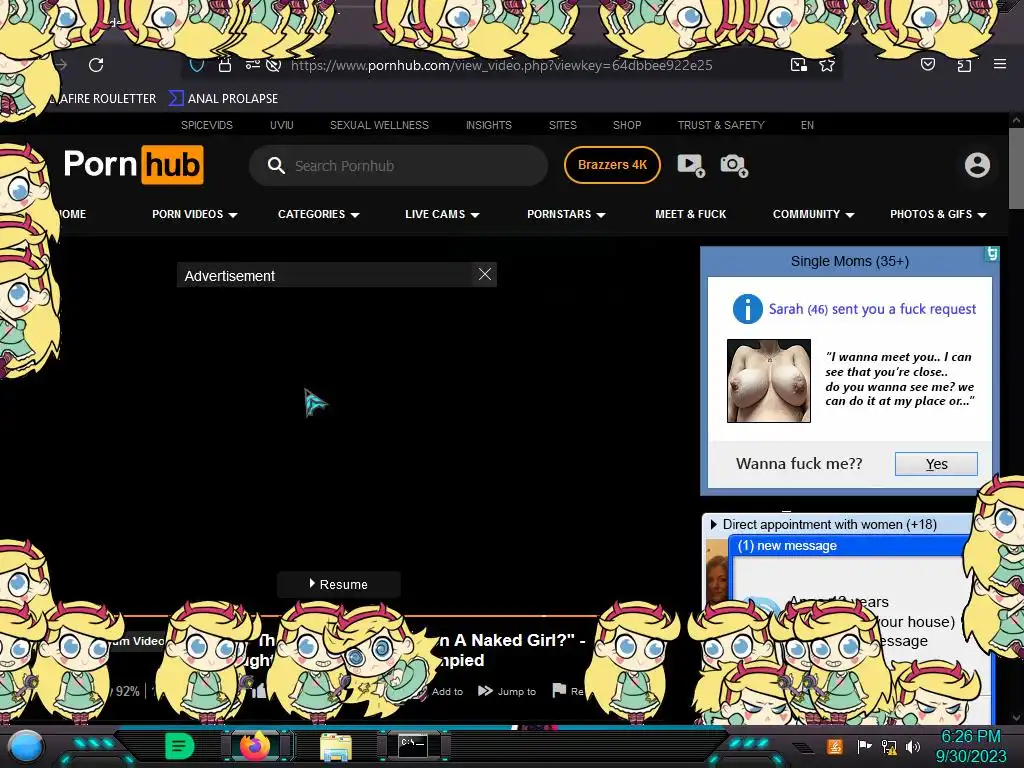This screenshot has height=768, width=1024.
Task: Click the Java tray icon
Action: click(x=835, y=746)
